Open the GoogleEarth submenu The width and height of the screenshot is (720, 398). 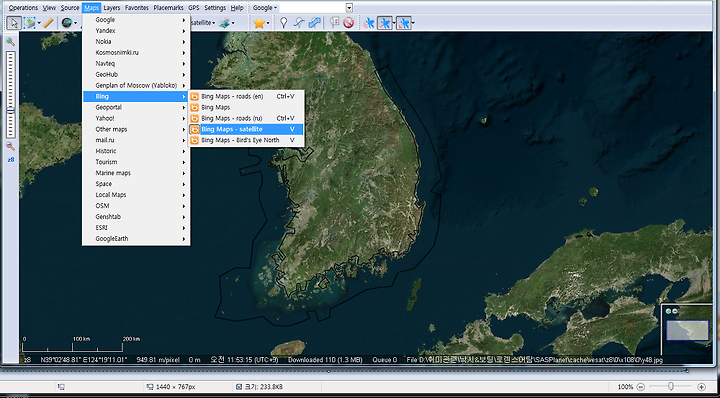(x=136, y=239)
